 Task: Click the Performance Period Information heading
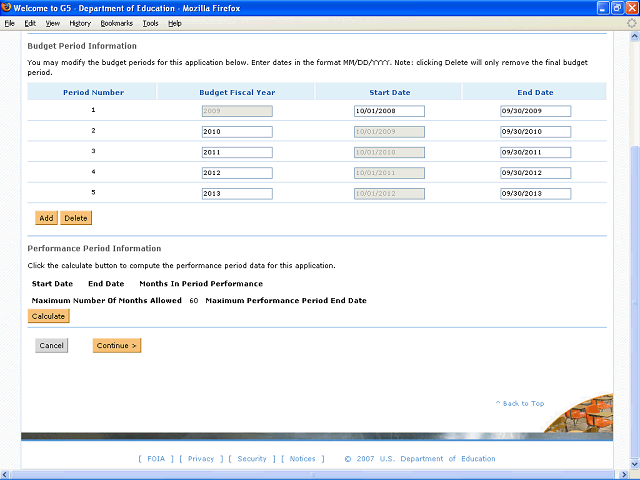click(94, 249)
